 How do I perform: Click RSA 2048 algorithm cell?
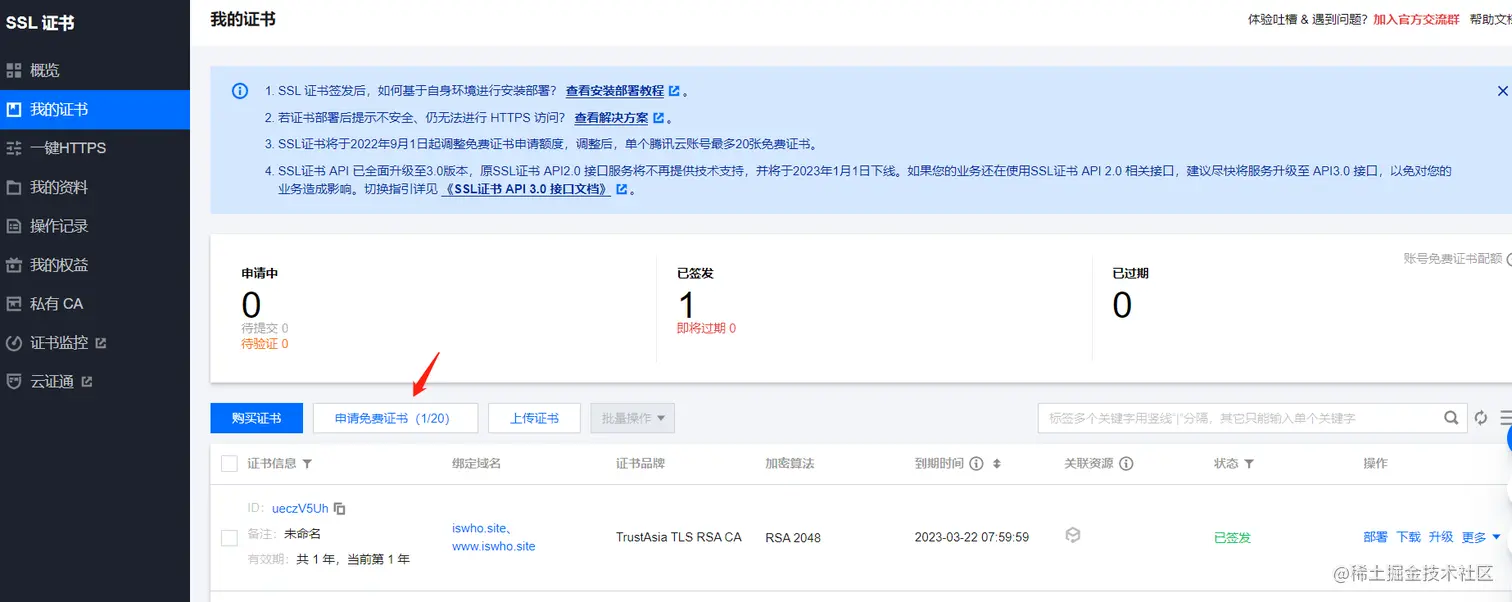tap(793, 537)
